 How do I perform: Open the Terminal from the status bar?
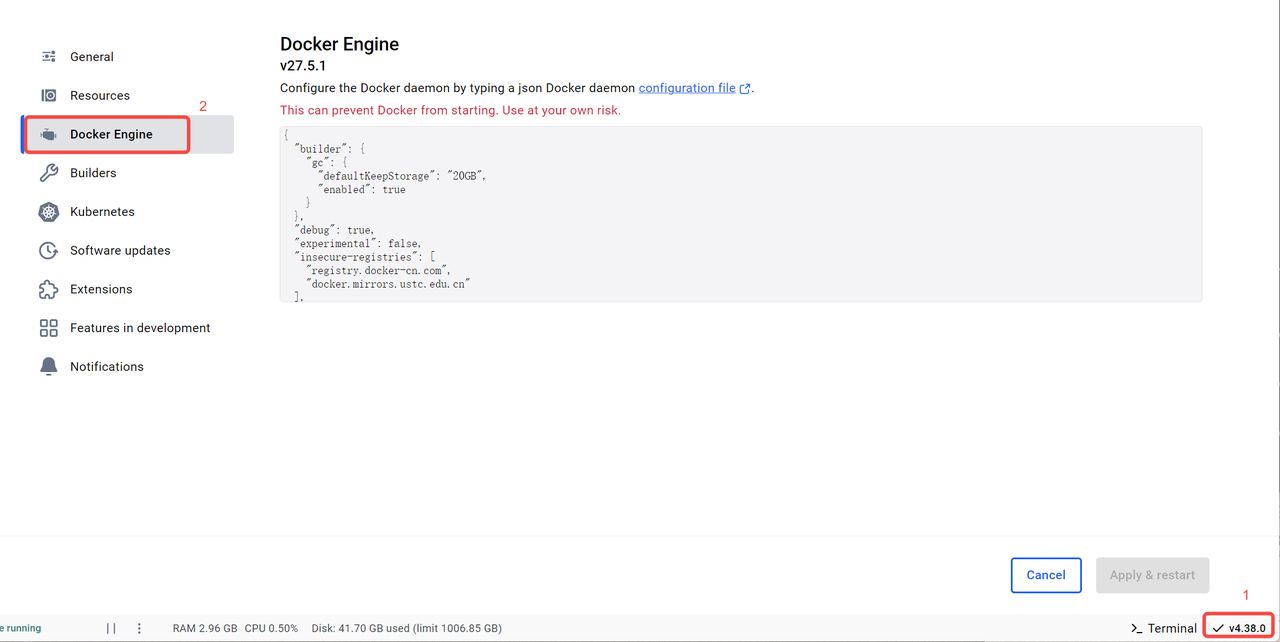pyautogui.click(x=1164, y=628)
